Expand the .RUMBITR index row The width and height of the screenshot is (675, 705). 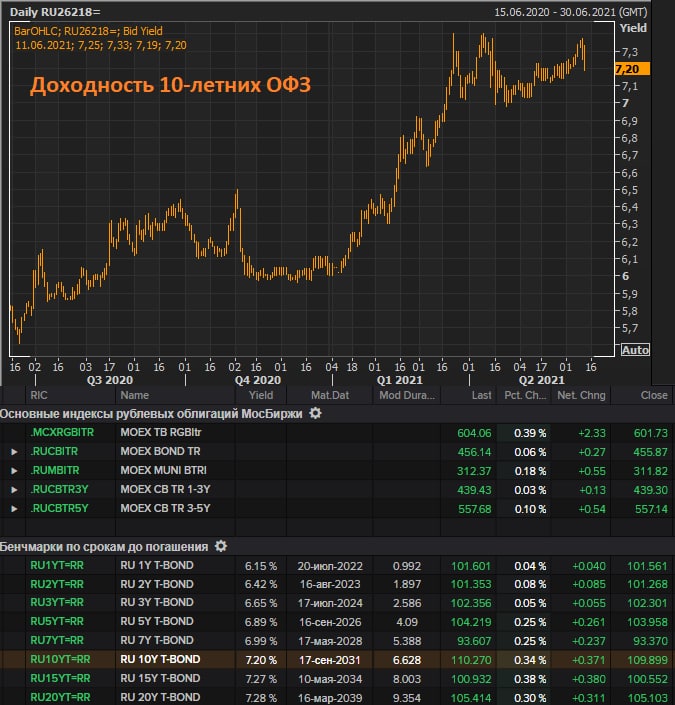(14, 470)
